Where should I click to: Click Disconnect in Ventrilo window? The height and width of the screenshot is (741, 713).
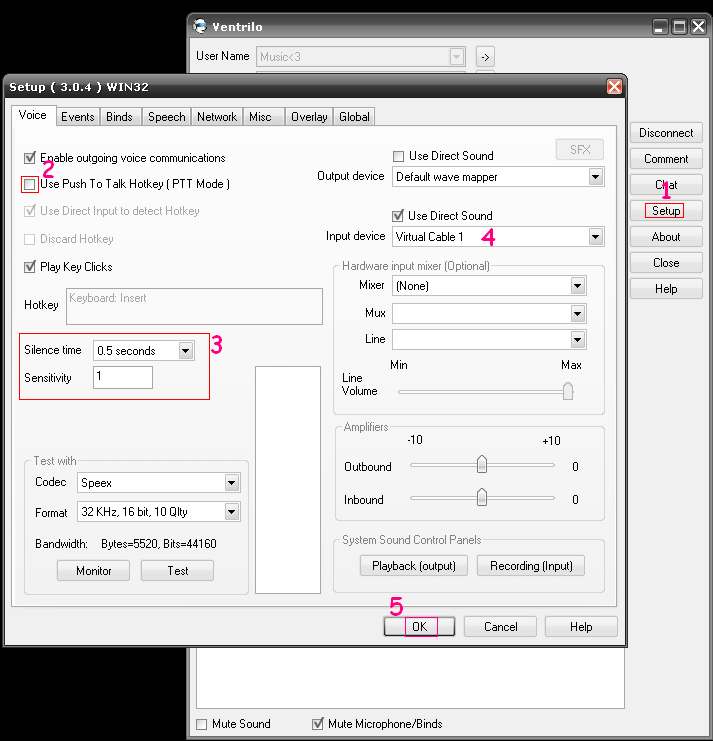click(666, 133)
